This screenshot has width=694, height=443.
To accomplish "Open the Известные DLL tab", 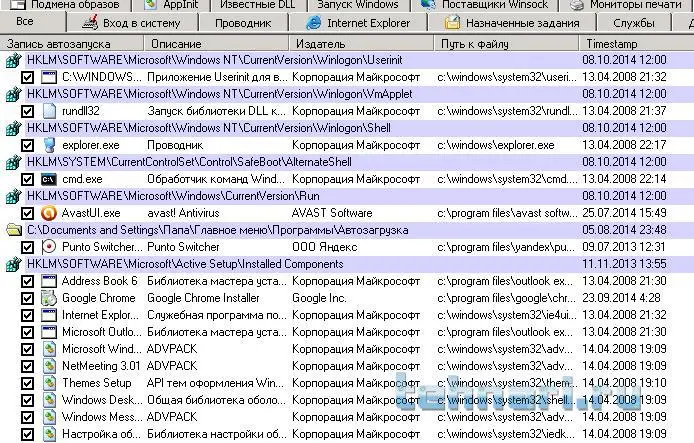I will (257, 5).
